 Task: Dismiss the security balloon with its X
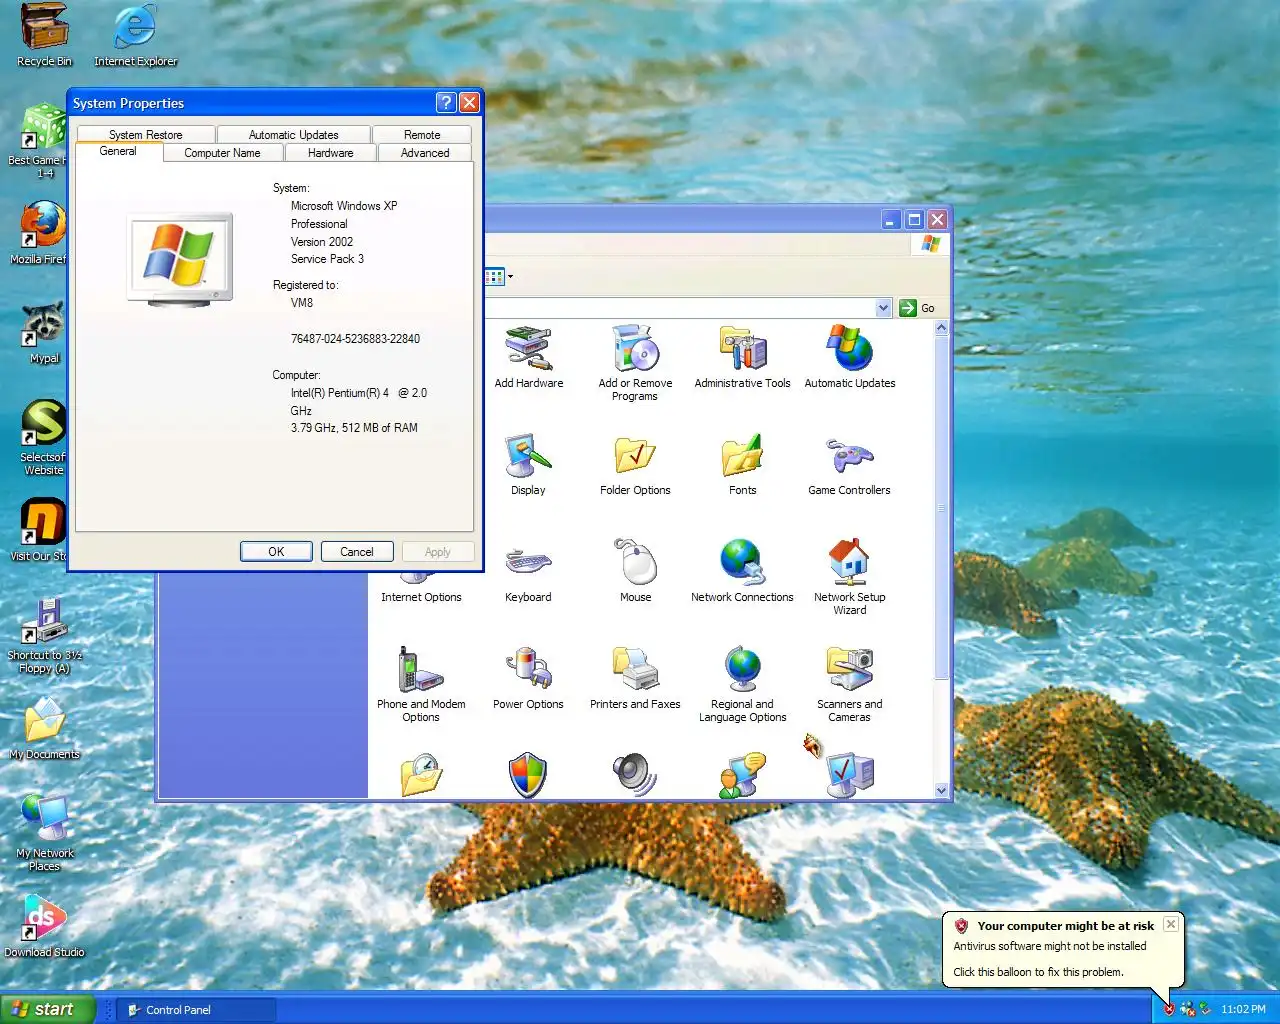pyautogui.click(x=1170, y=924)
